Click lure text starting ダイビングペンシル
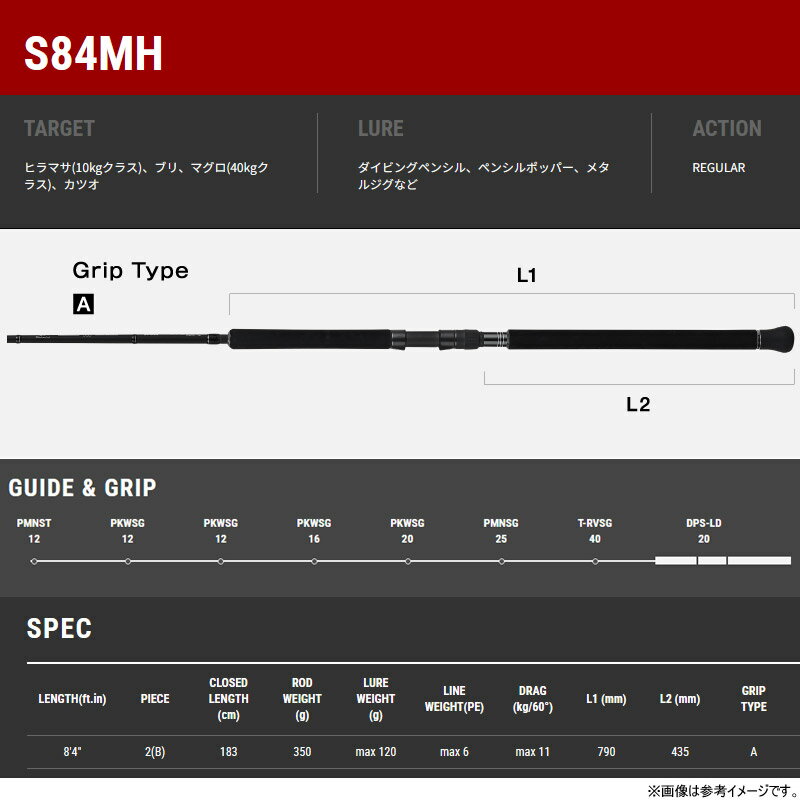800x800 pixels. (484, 176)
